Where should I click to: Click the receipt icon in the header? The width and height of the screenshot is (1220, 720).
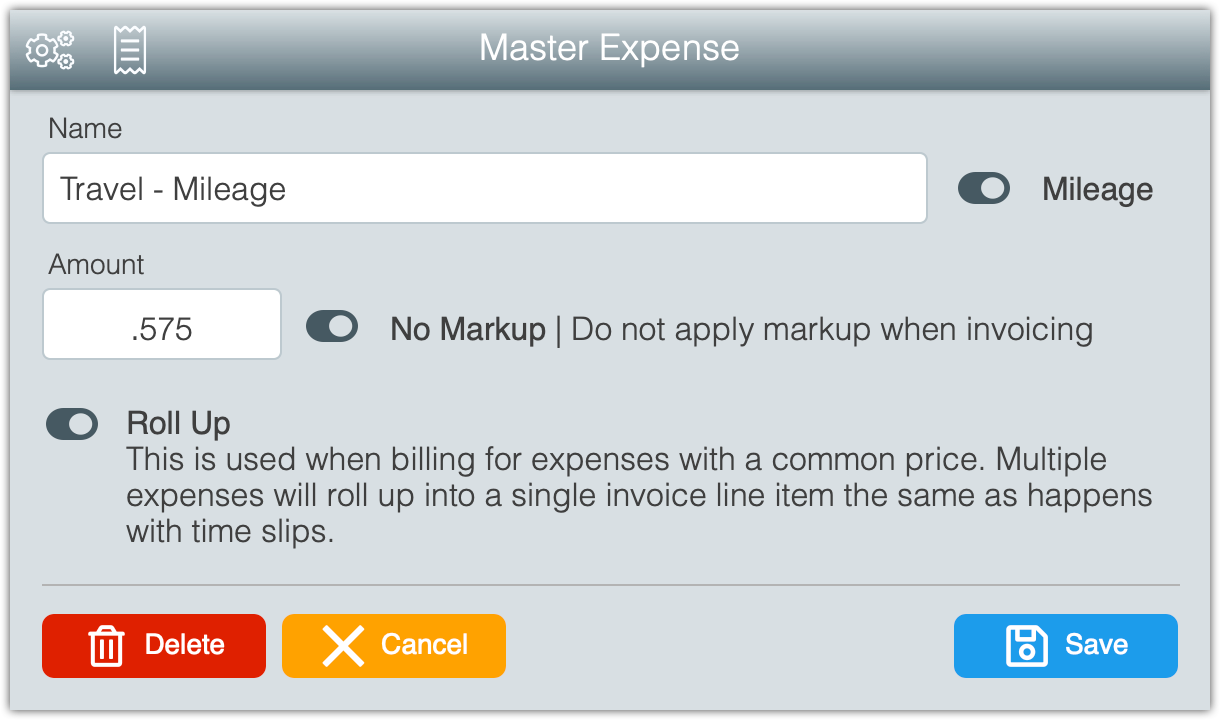(130, 49)
